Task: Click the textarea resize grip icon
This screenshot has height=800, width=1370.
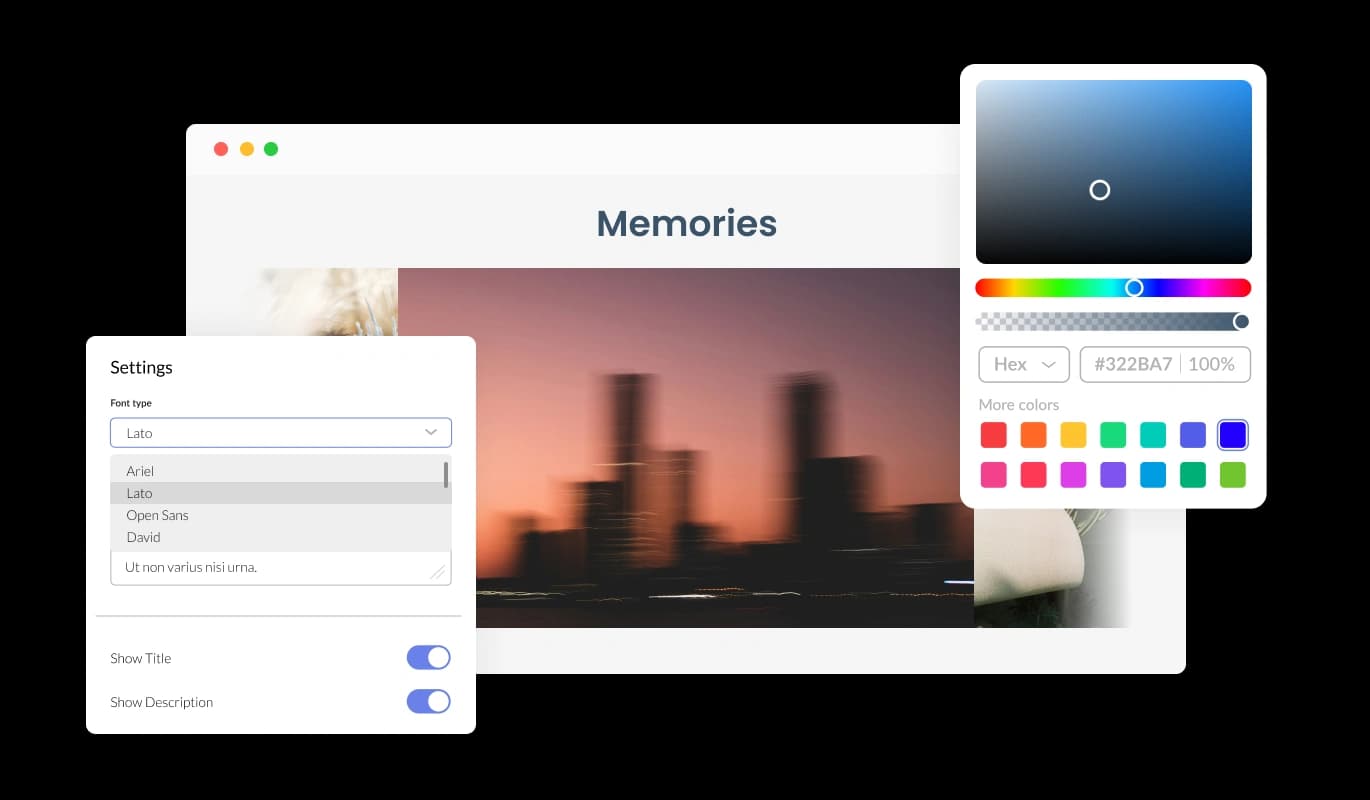Action: tap(437, 572)
